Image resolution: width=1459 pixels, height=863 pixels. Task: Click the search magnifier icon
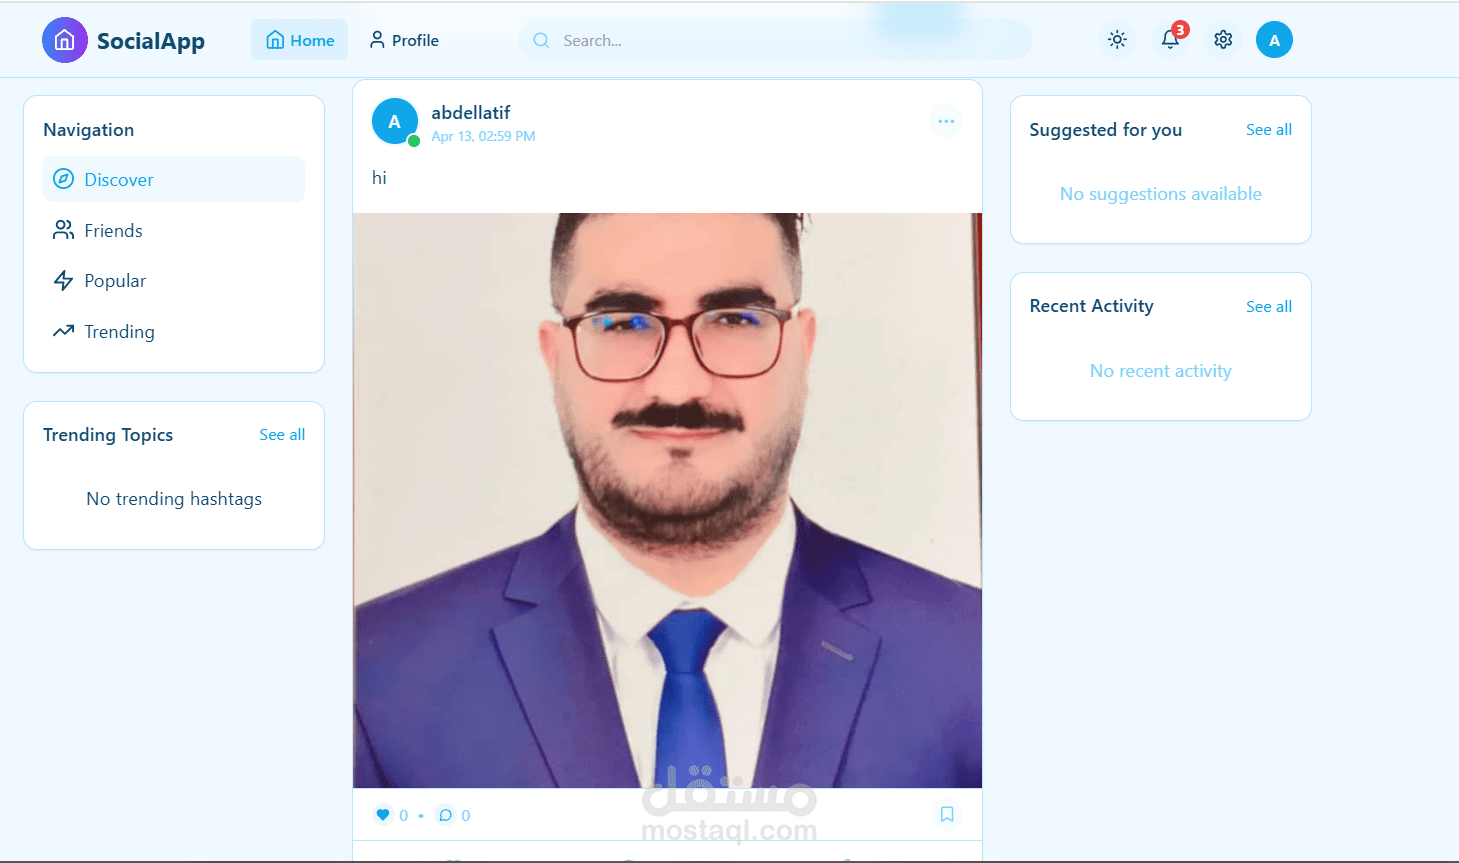541,40
